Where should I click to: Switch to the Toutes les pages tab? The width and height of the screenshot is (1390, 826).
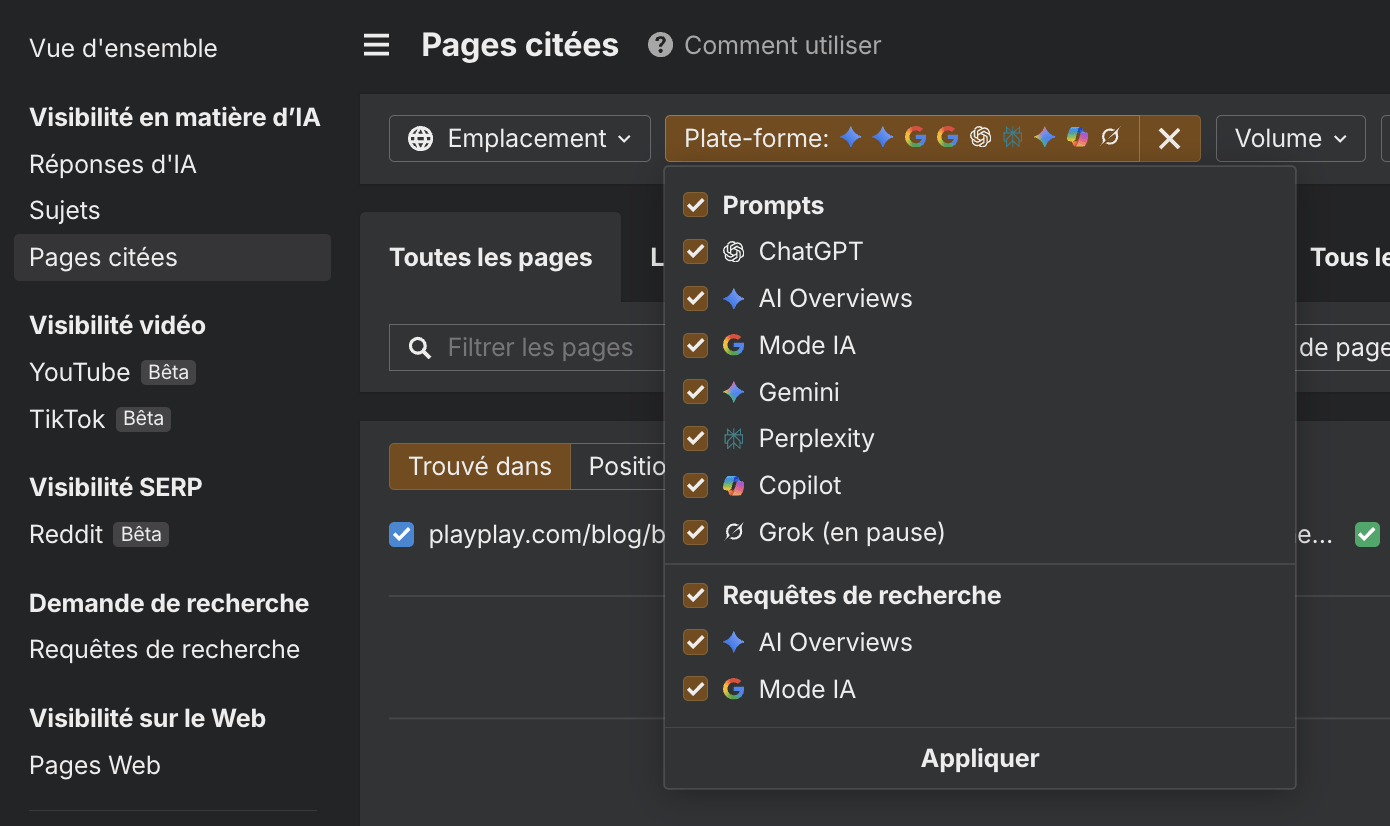[490, 257]
